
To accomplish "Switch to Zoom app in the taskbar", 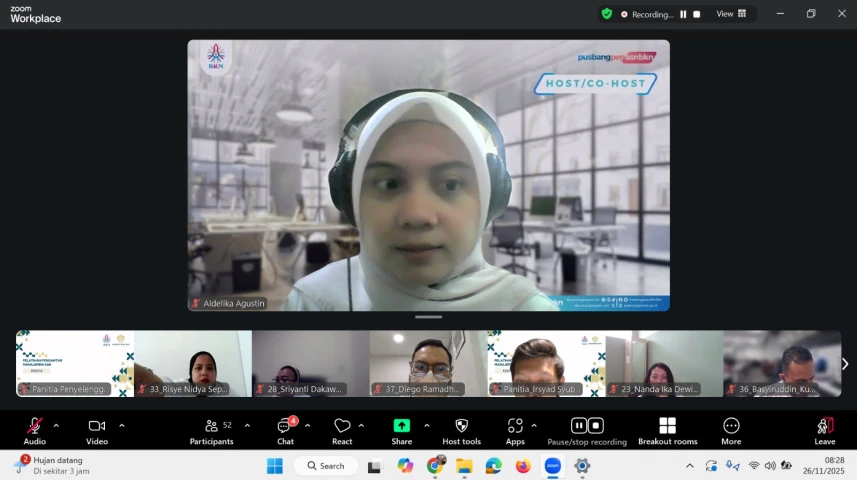I will [553, 466].
